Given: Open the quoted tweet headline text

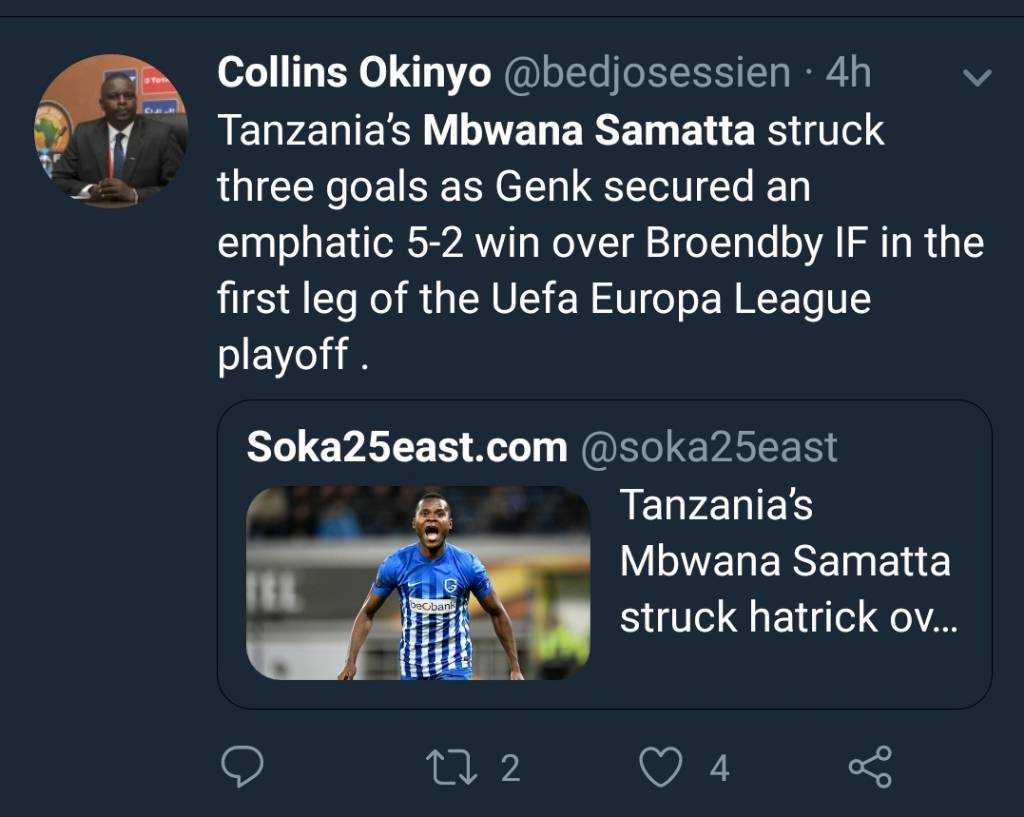Looking at the screenshot, I should click(x=789, y=560).
